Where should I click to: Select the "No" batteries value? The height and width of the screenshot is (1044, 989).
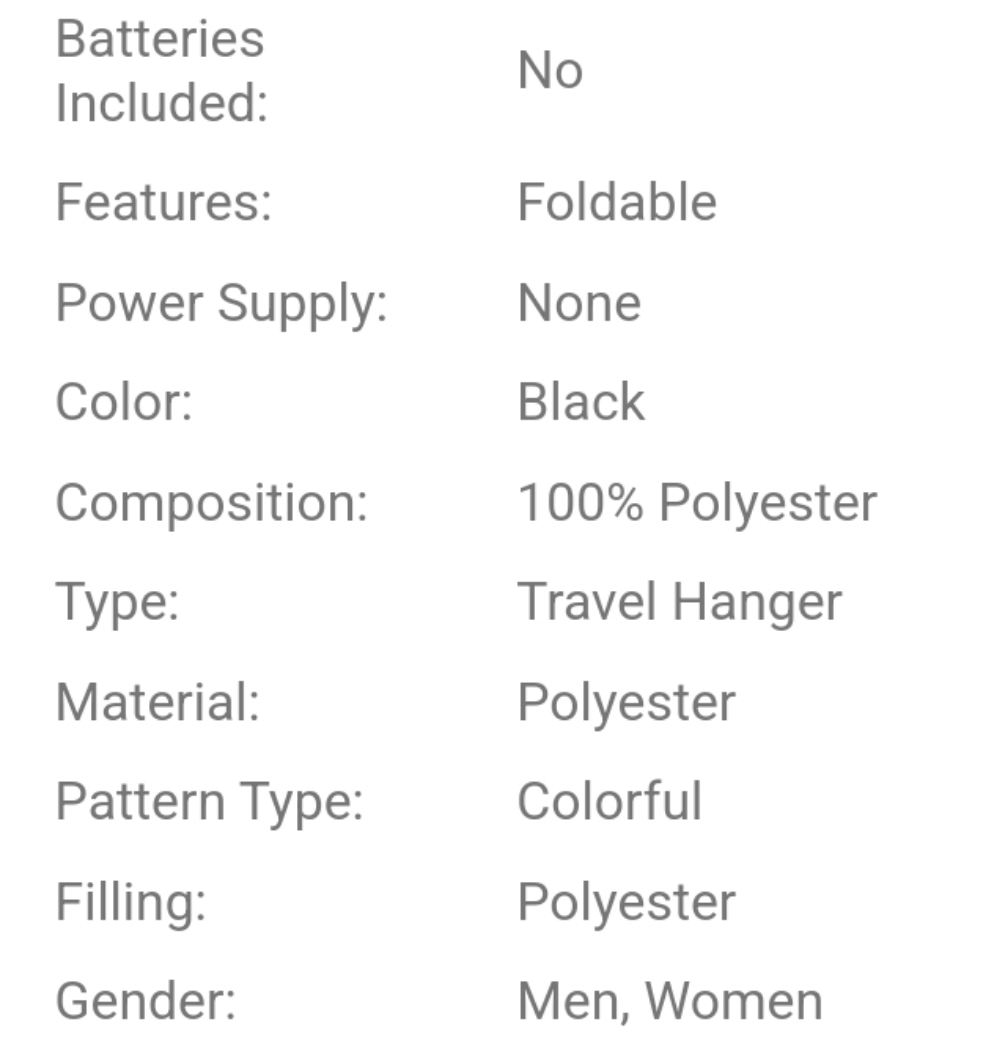550,72
